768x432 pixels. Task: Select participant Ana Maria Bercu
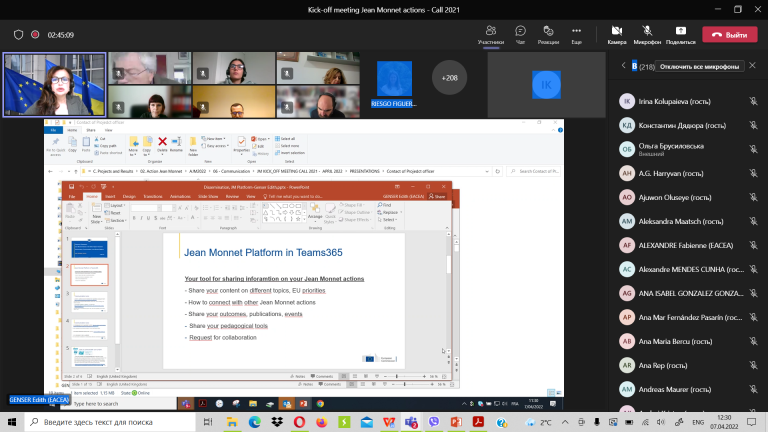click(688, 341)
